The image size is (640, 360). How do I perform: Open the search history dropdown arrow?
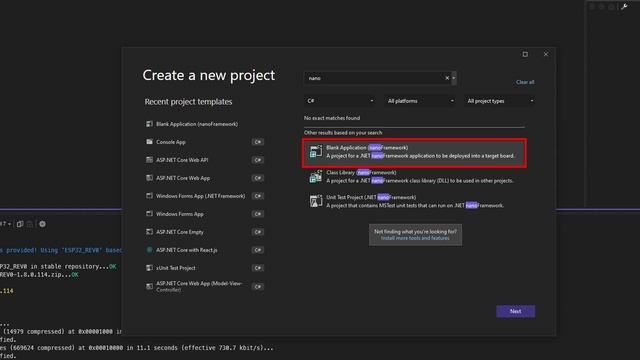pyautogui.click(x=454, y=78)
